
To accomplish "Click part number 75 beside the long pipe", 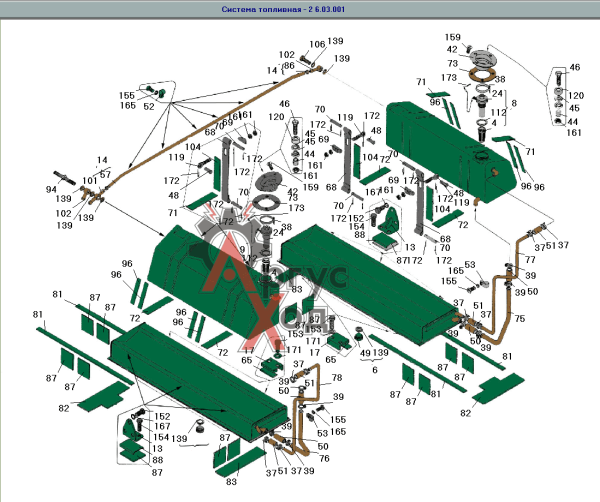I will [x=519, y=318].
